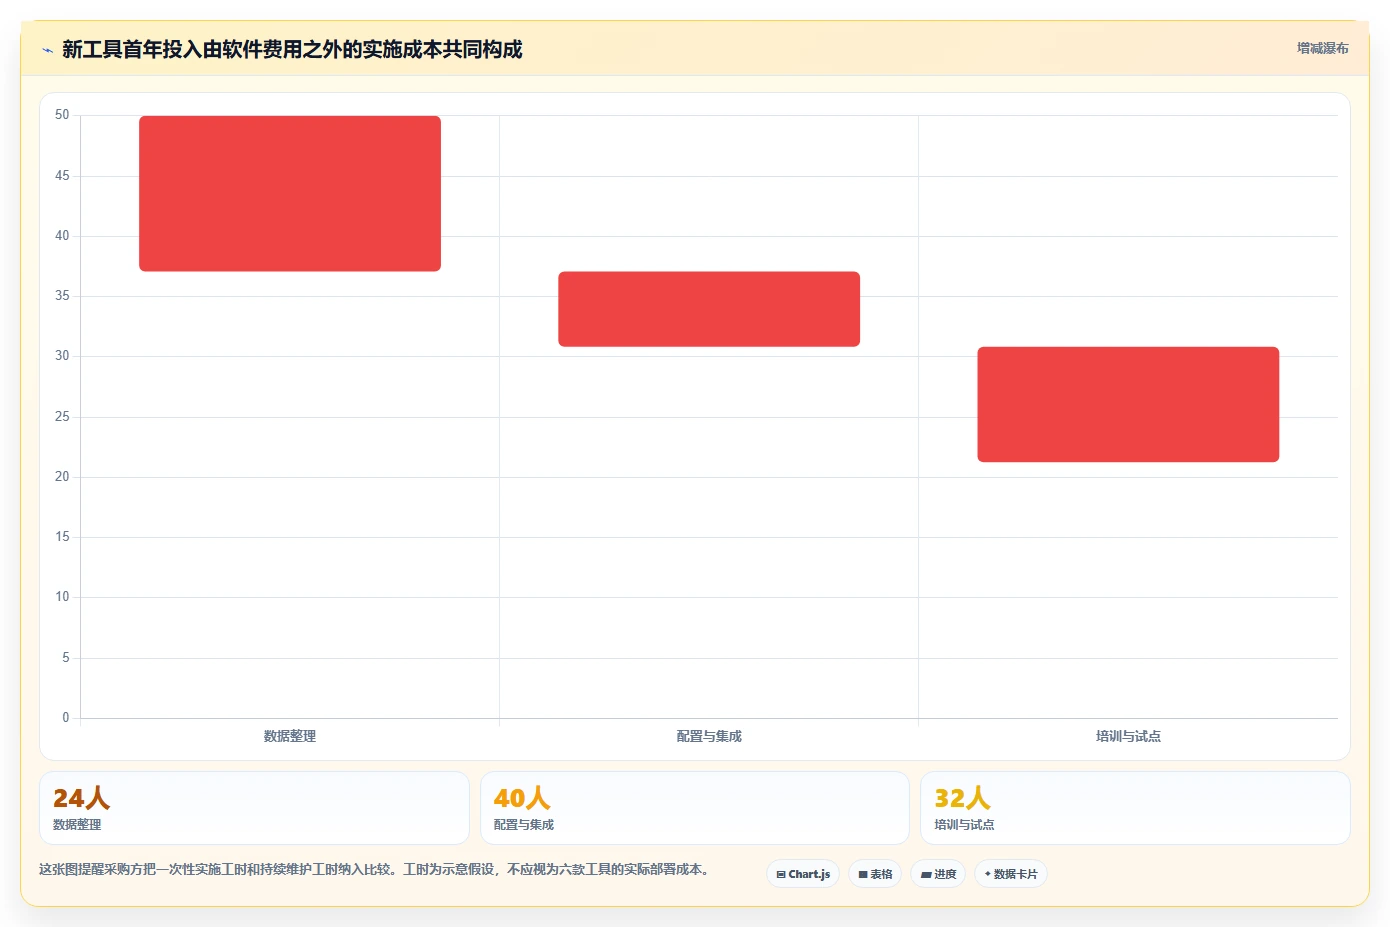Viewport: 1390px width, 927px height.
Task: Click the y-axis value 20
Action: 62,477
